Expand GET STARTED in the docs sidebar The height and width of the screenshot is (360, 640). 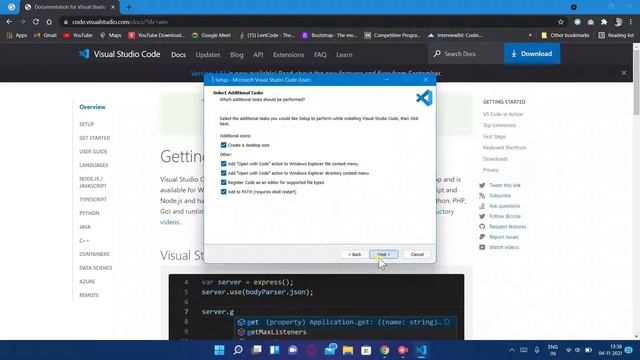pyautogui.click(x=95, y=138)
